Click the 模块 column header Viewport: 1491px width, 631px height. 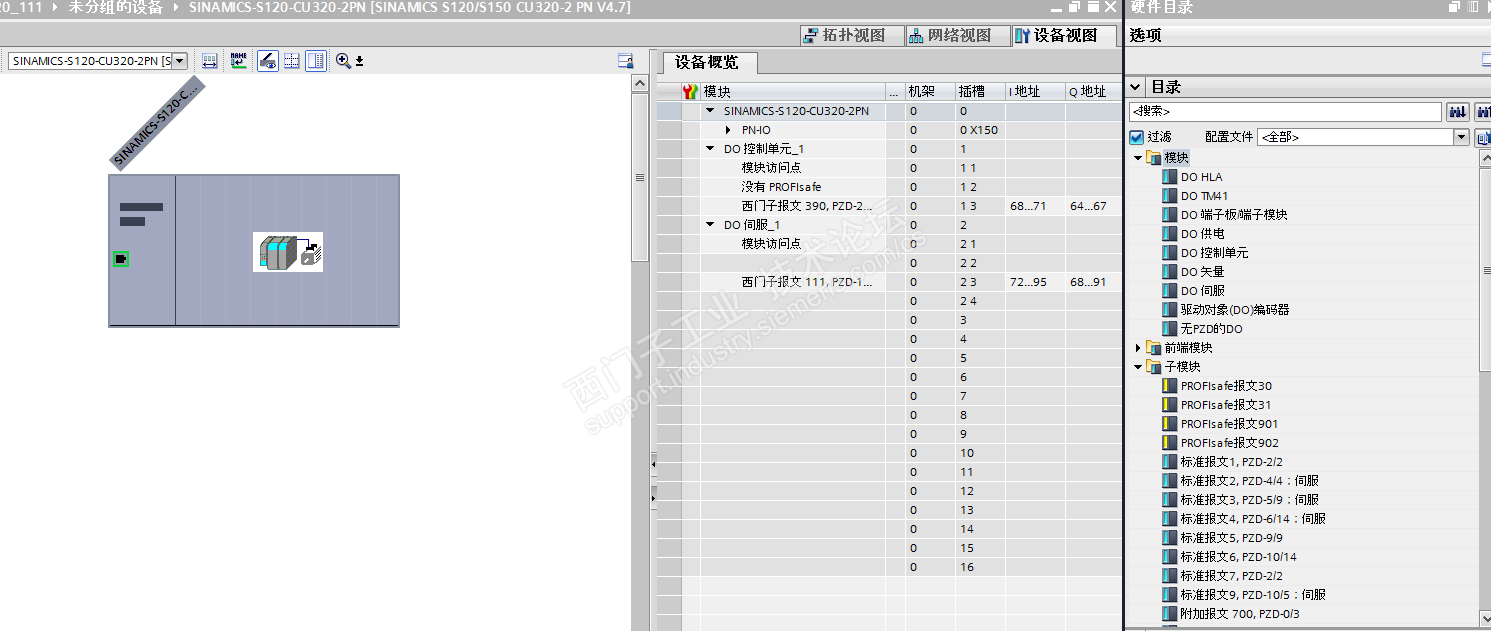pyautogui.click(x=793, y=91)
